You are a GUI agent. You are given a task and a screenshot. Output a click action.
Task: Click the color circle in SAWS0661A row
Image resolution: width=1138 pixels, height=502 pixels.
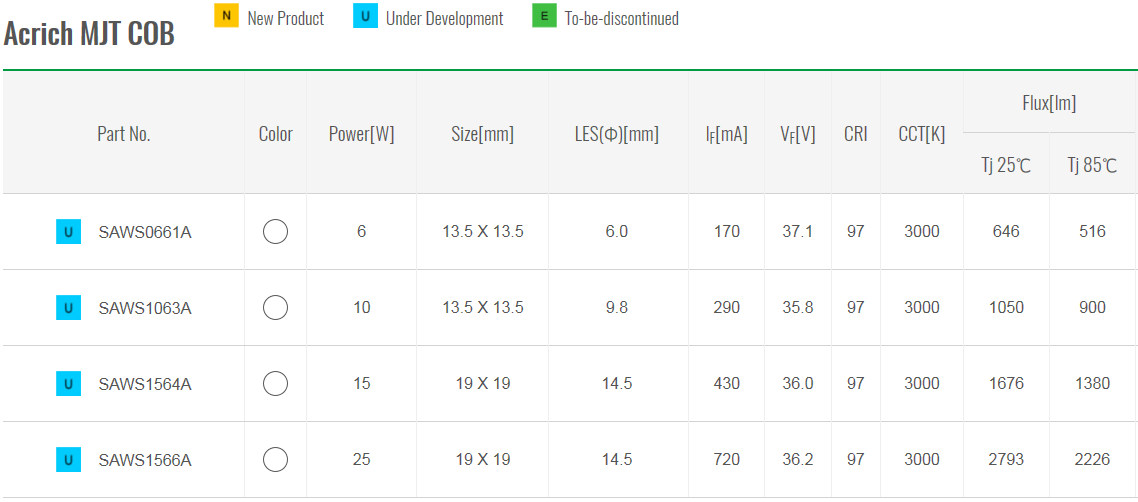[275, 232]
